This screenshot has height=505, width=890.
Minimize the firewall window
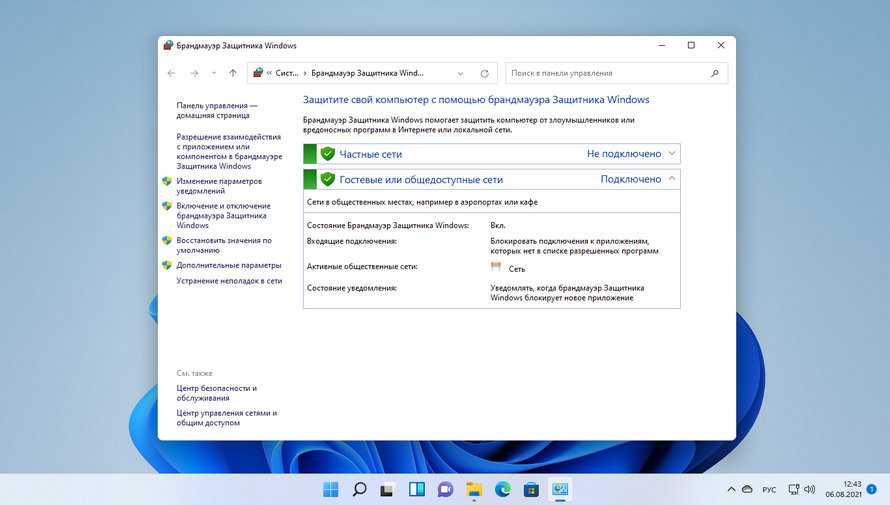pos(662,45)
